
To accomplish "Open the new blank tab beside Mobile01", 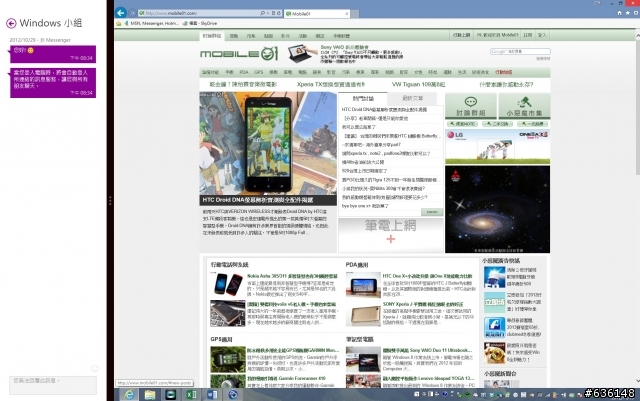I will (x=355, y=14).
